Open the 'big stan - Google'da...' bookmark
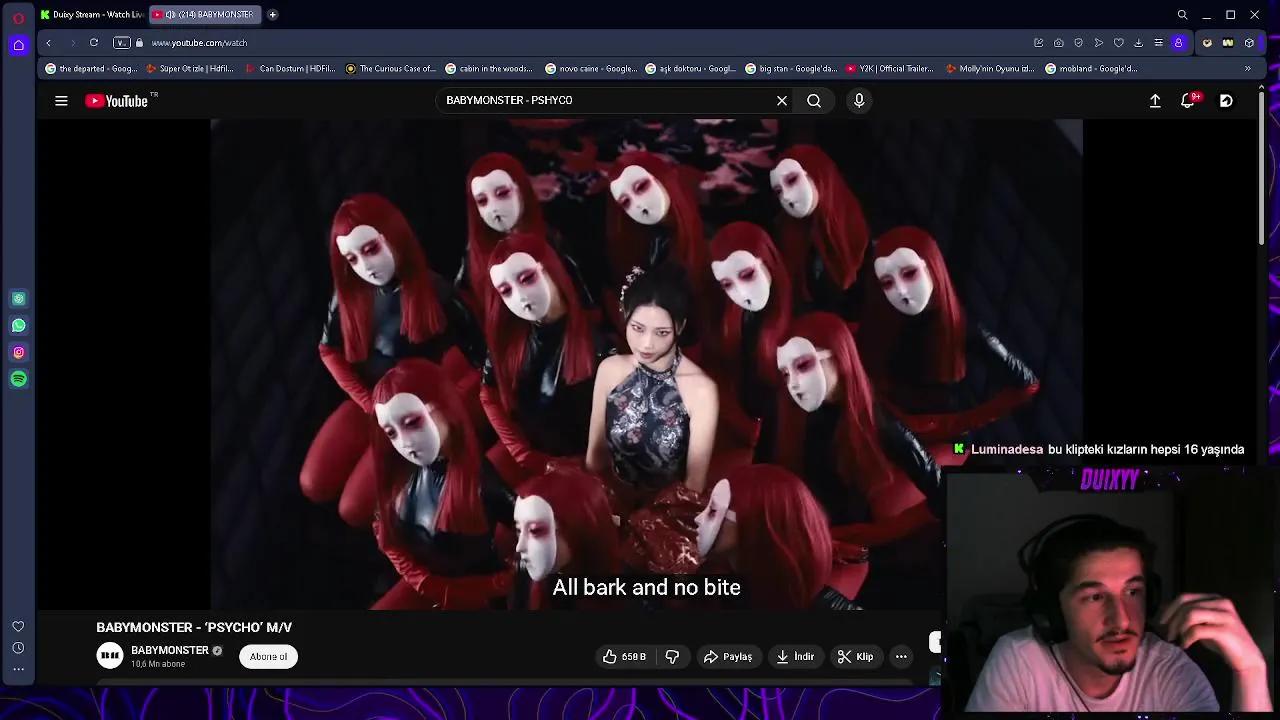Viewport: 1280px width, 720px height. coord(791,69)
